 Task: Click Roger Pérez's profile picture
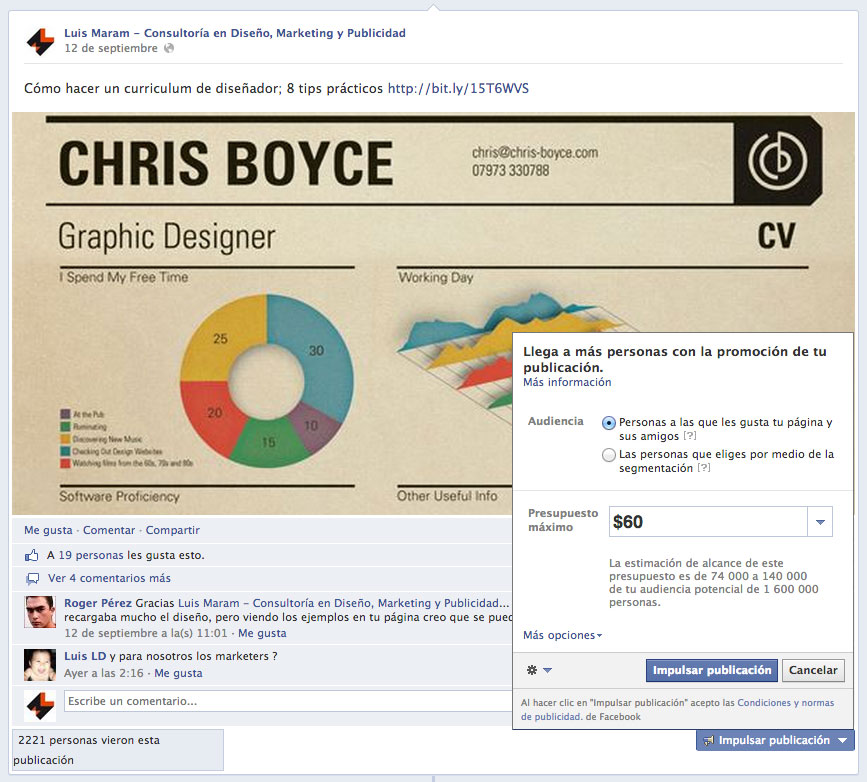click(x=40, y=611)
